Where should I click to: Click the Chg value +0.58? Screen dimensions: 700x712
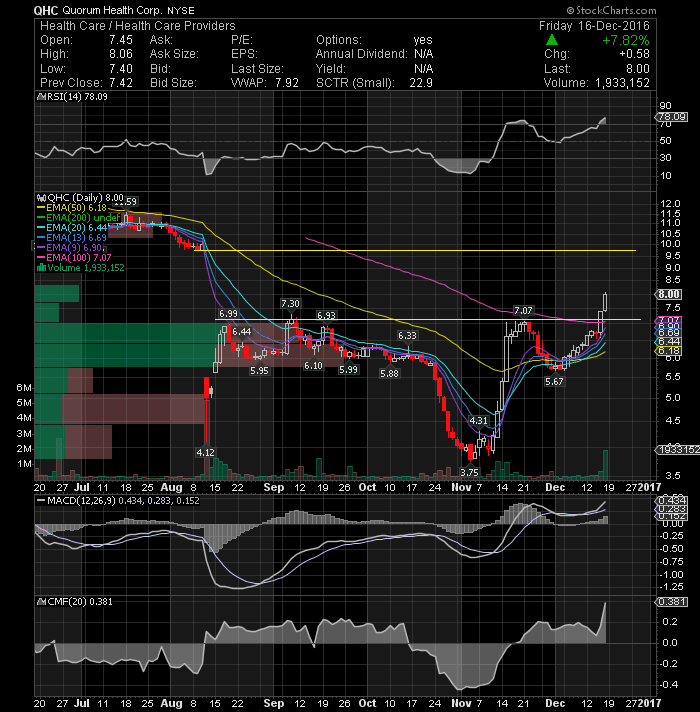click(x=635, y=54)
